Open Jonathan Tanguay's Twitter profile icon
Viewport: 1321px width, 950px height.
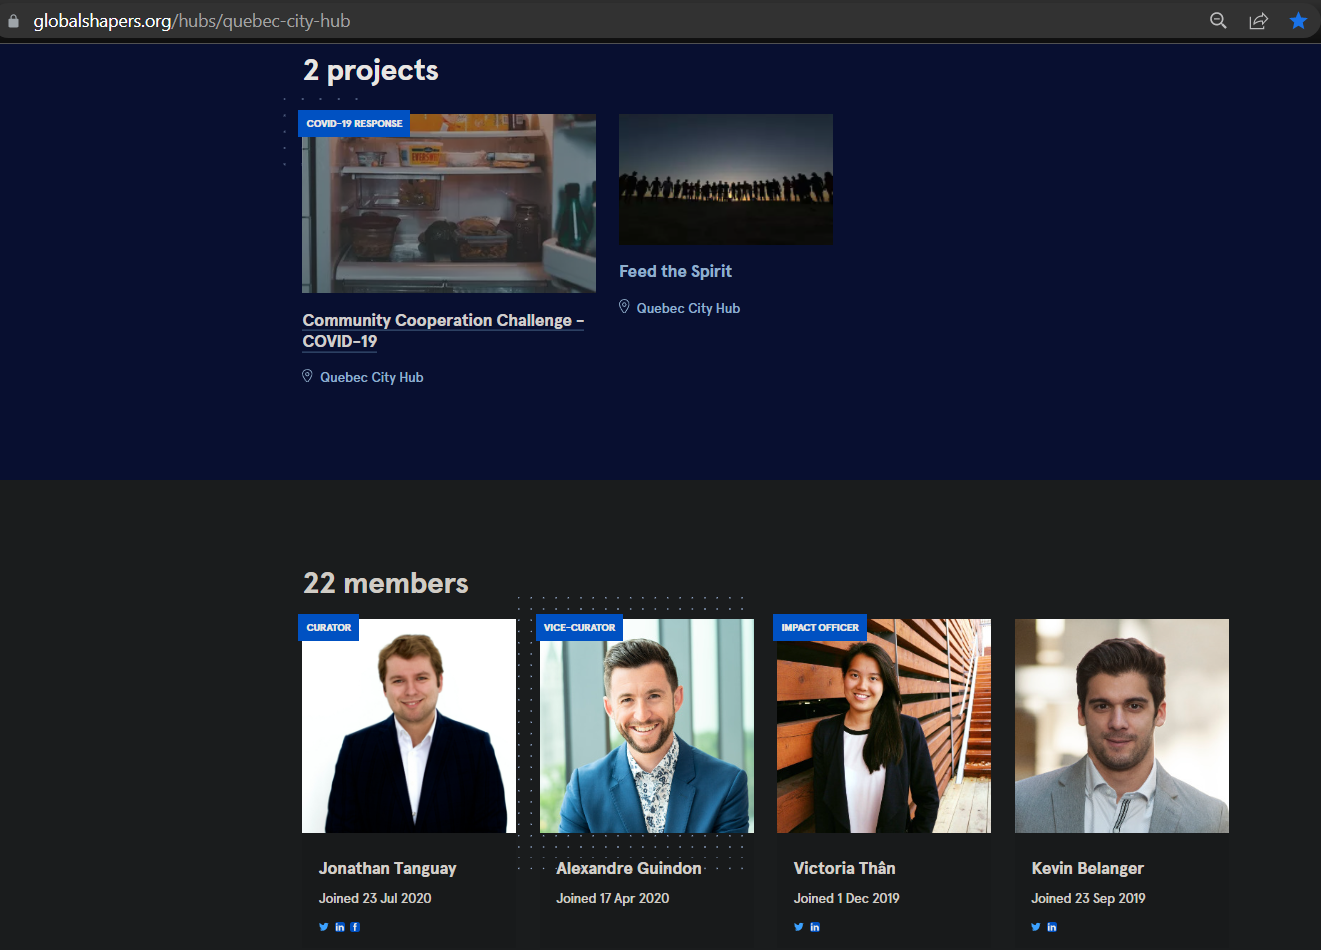click(x=323, y=927)
